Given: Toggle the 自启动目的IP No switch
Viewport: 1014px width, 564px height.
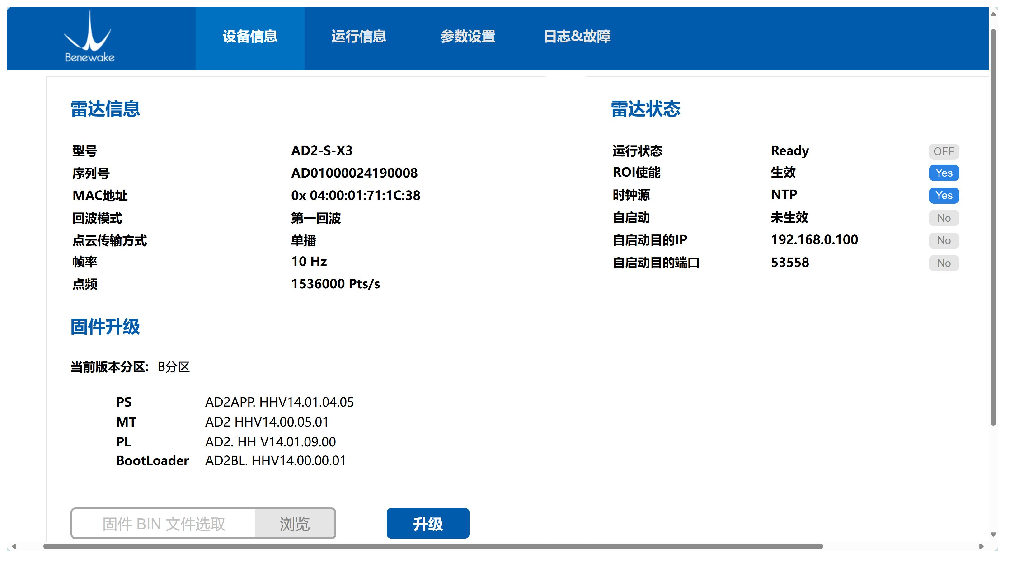Looking at the screenshot, I should 944,241.
